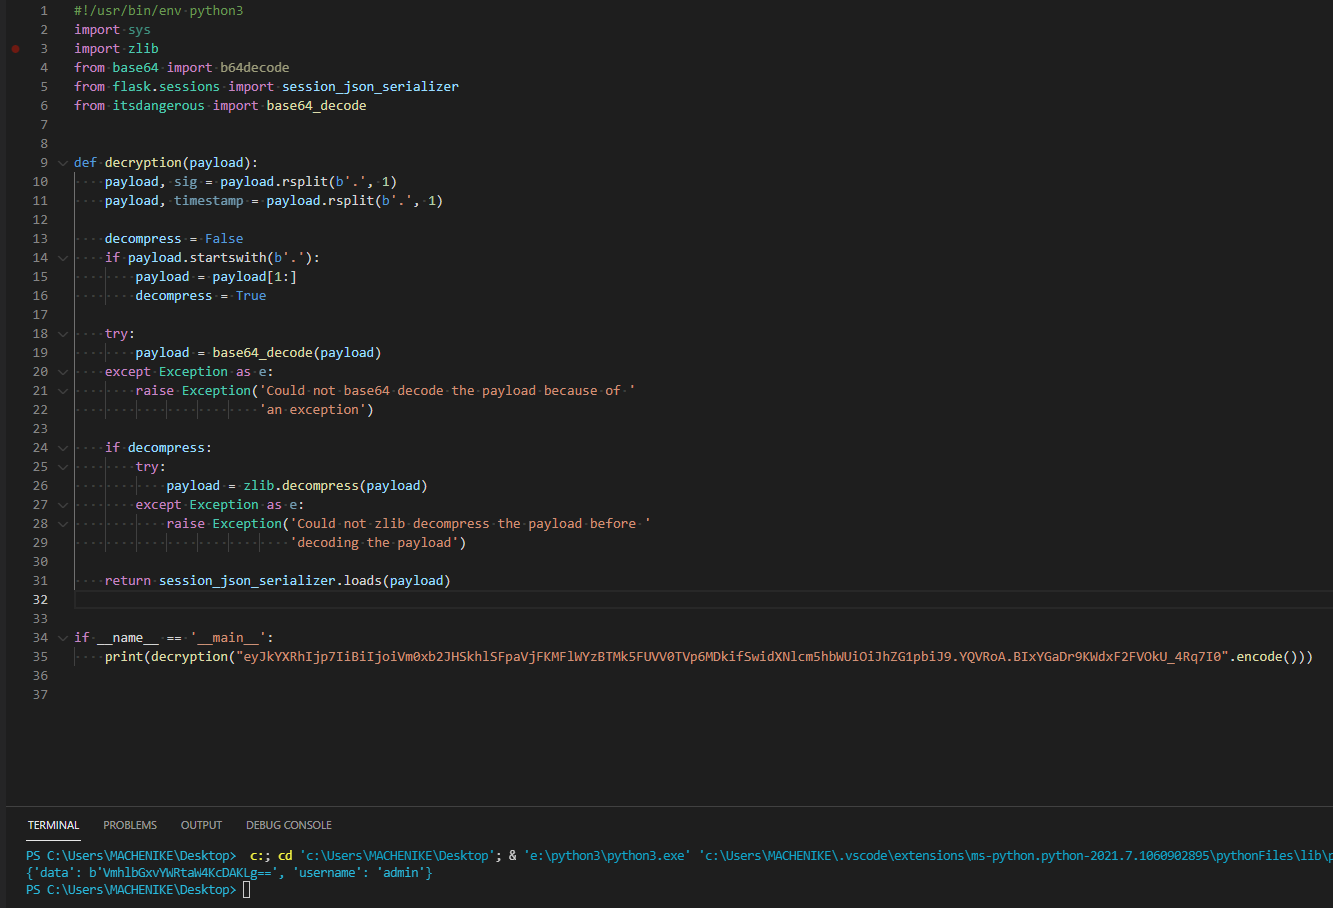Click the long 'eyJkYXRhIjp7...' token string on line 35

(731, 656)
